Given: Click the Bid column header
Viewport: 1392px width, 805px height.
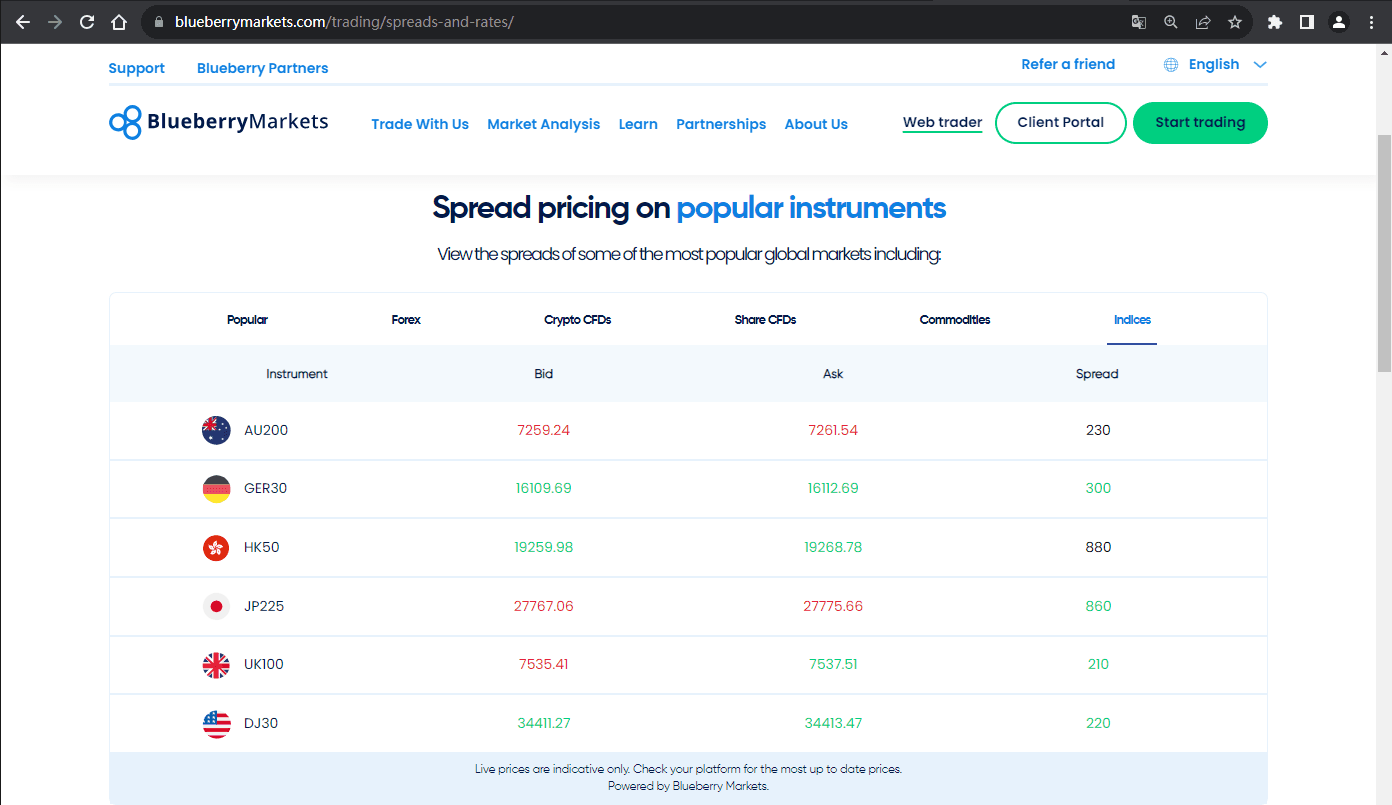Looking at the screenshot, I should (x=544, y=374).
